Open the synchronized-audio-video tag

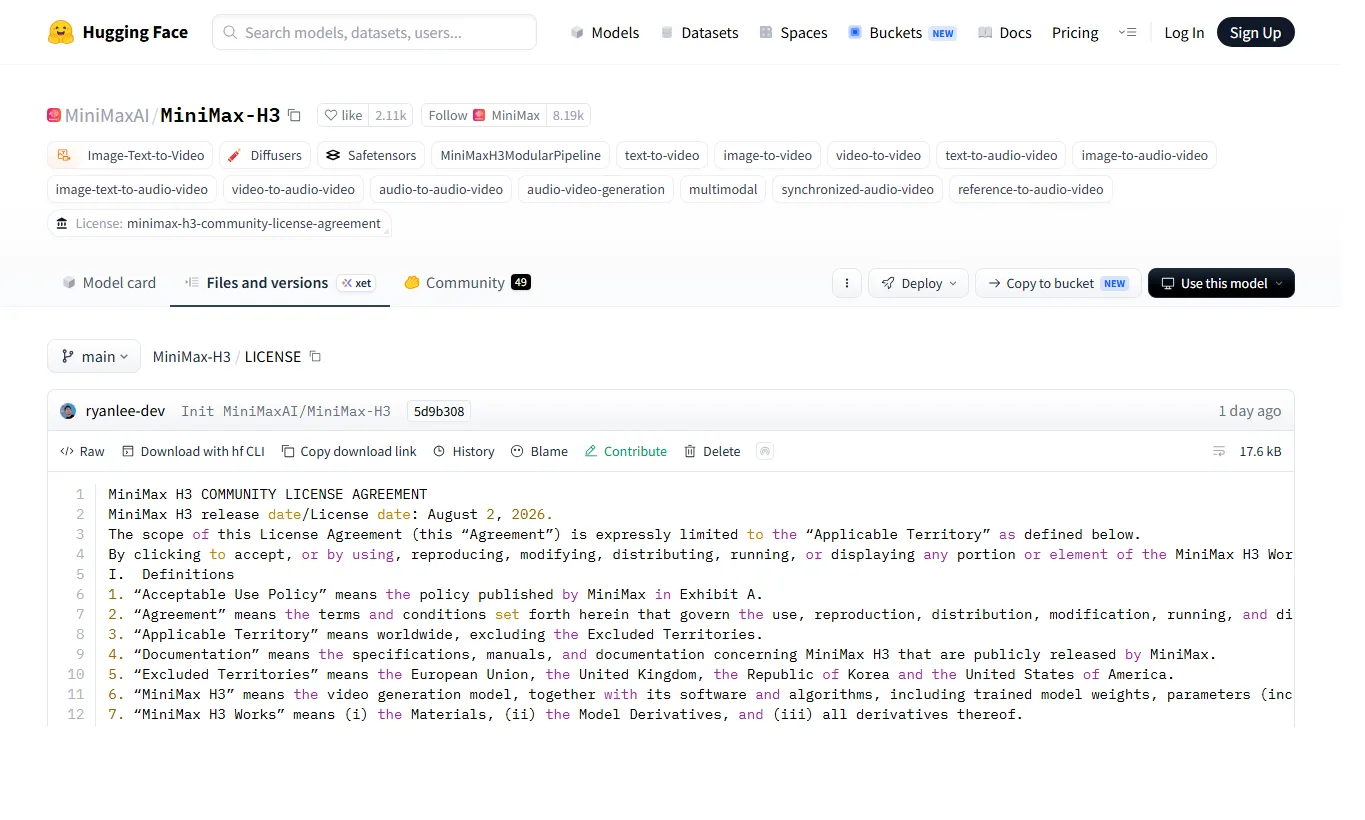pos(858,189)
